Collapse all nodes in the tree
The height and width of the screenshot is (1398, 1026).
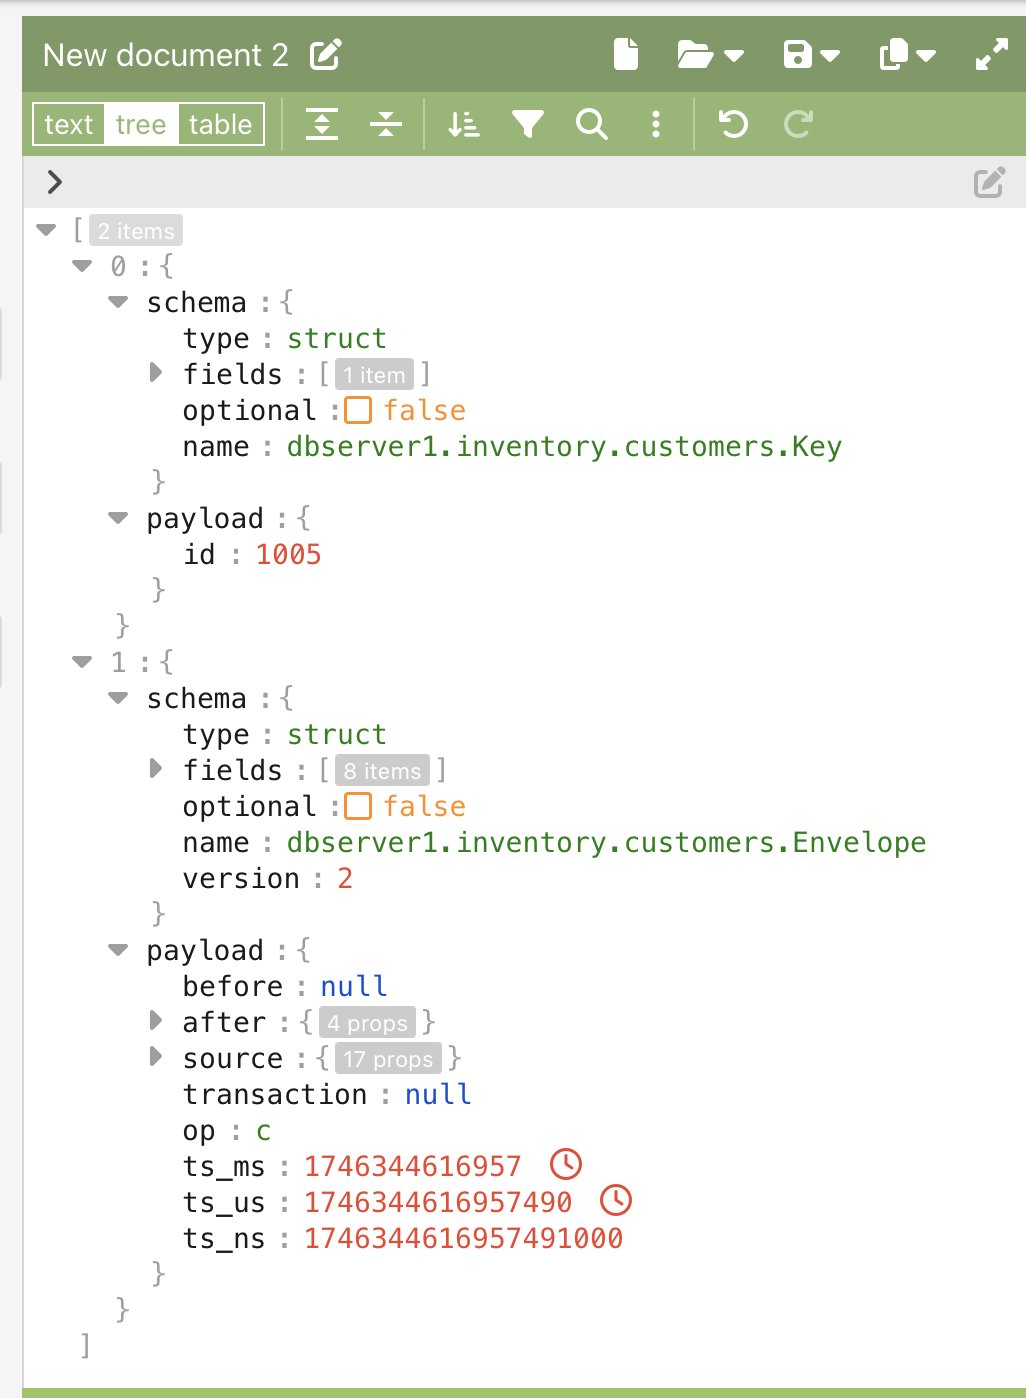(385, 124)
